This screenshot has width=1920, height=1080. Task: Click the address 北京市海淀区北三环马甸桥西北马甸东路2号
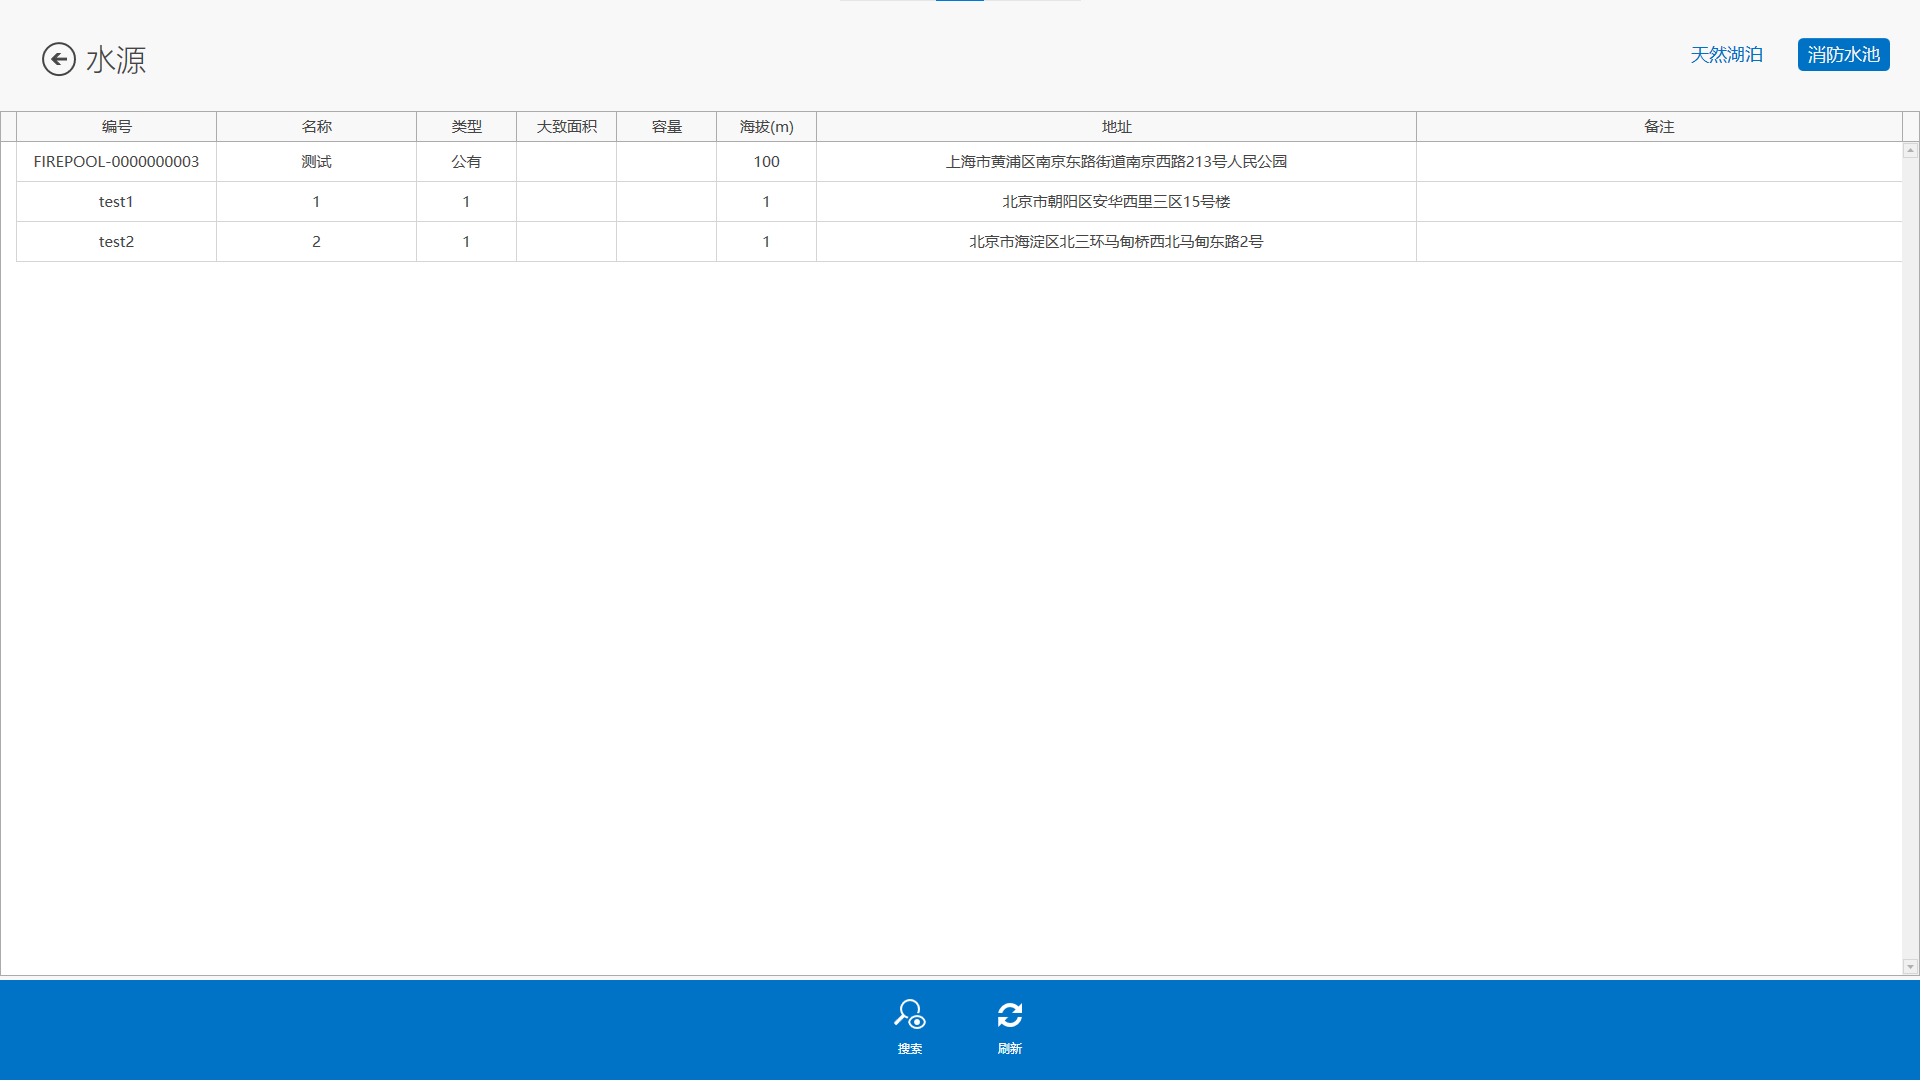coord(1116,242)
